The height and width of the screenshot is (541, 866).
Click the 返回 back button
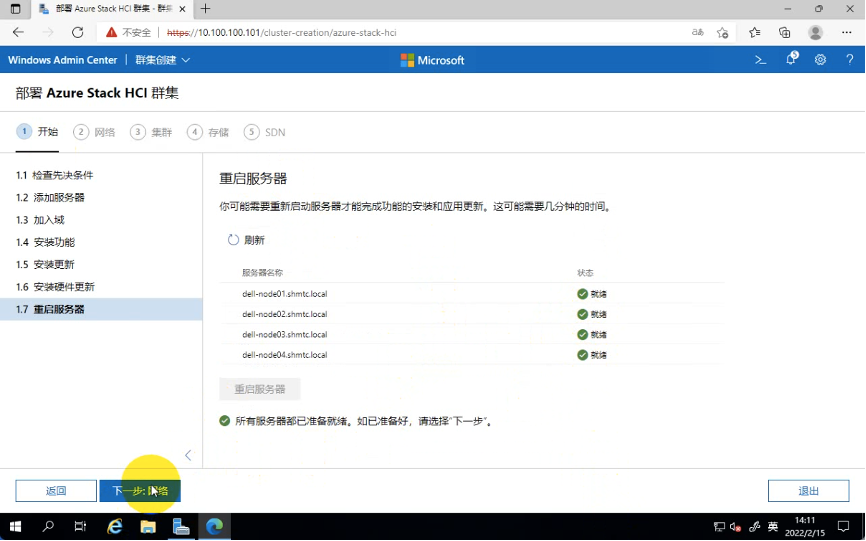(x=56, y=491)
